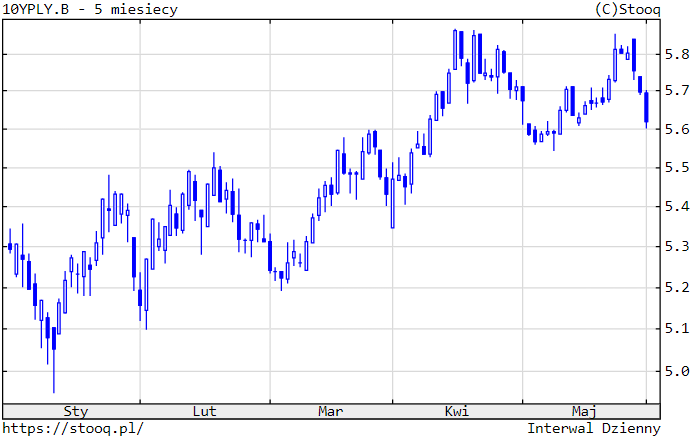The image size is (694, 439).
Task: Select the Maj month label
Action: coord(584,411)
